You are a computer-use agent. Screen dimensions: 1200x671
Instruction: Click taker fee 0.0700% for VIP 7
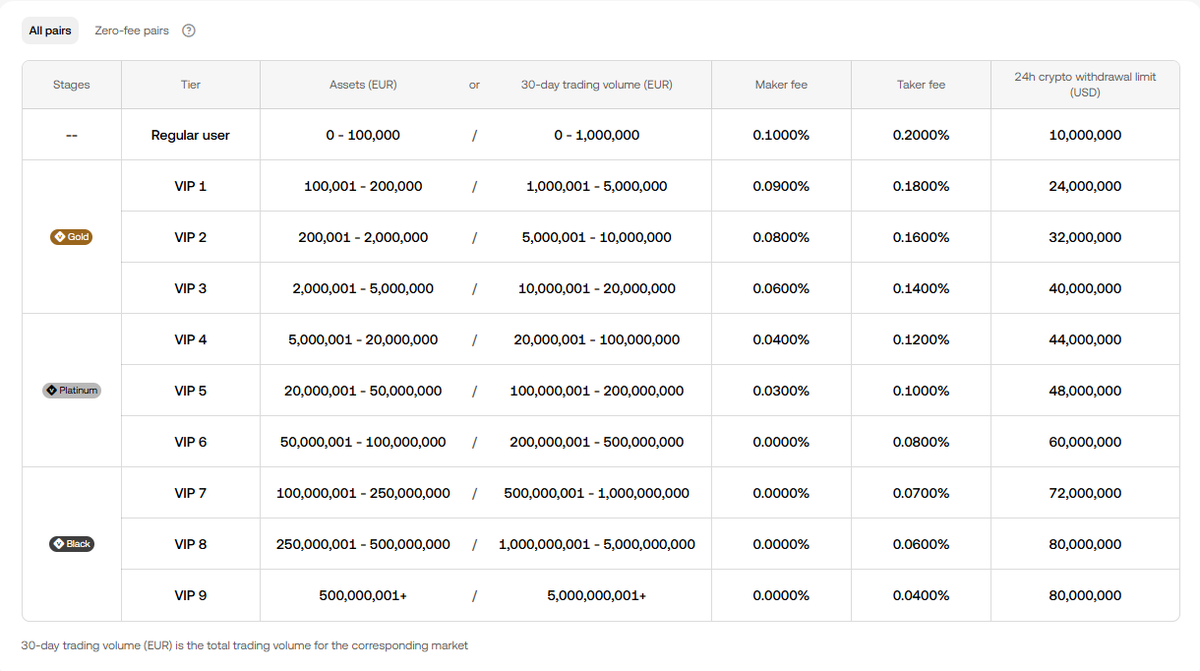pyautogui.click(x=921, y=493)
